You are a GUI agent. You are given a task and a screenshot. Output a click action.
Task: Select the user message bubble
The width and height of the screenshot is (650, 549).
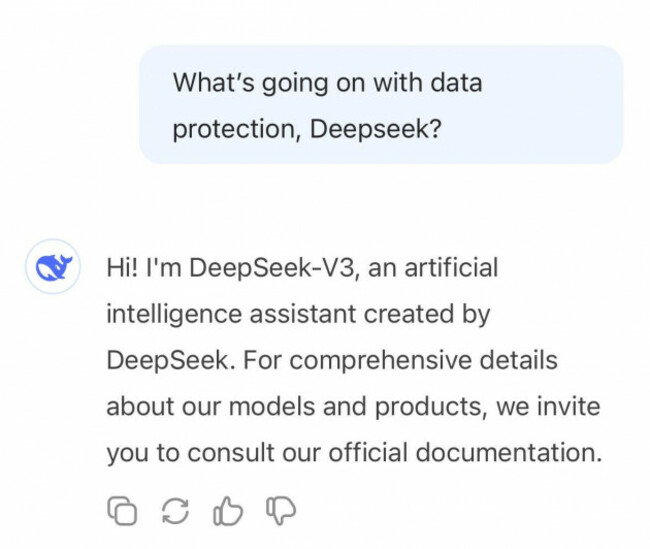[x=381, y=105]
